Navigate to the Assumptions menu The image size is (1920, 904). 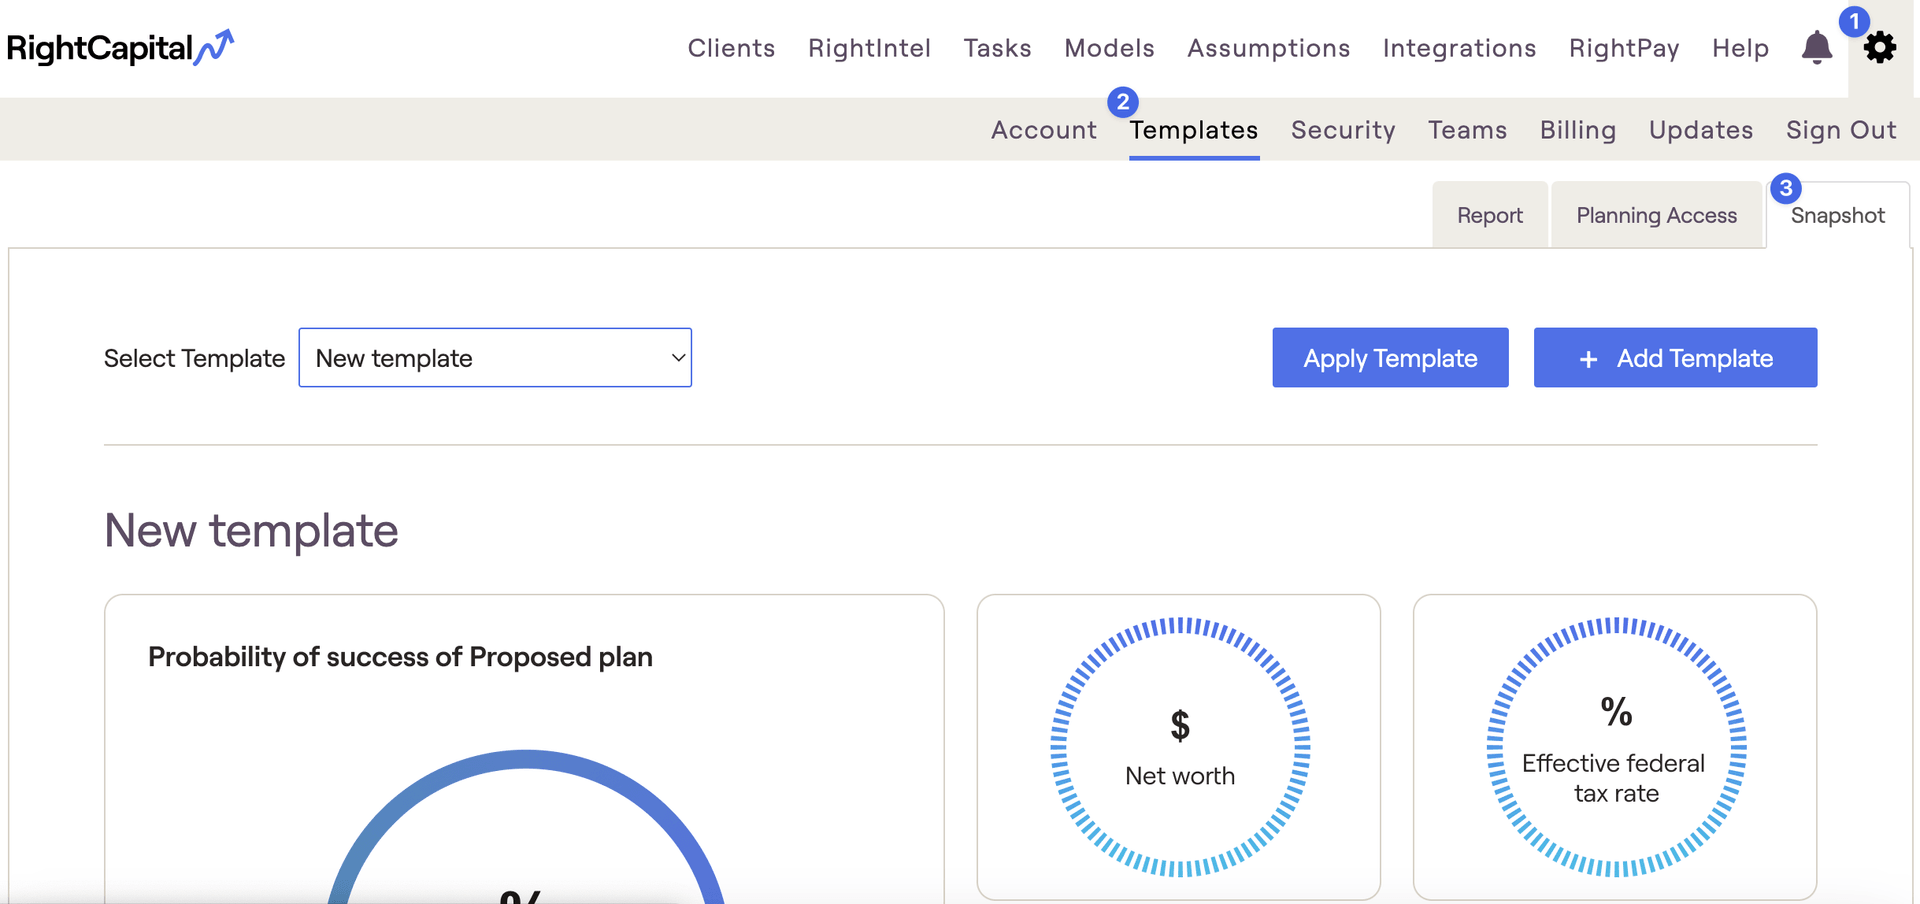coord(1268,47)
